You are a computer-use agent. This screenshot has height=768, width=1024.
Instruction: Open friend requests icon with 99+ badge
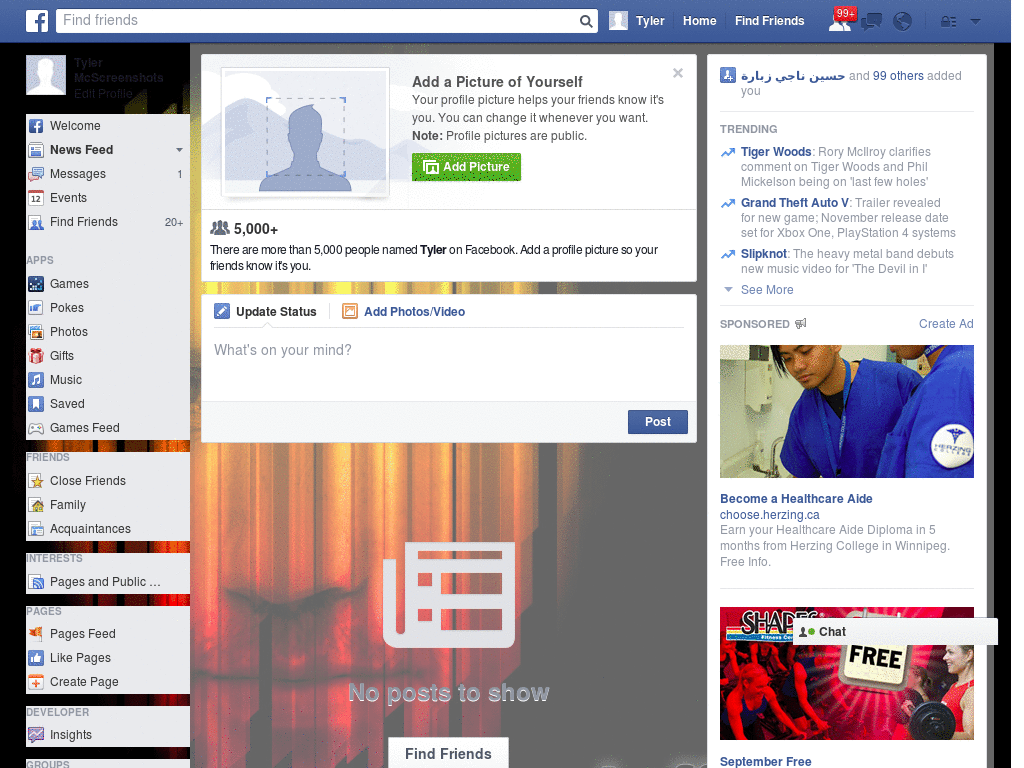(x=840, y=20)
